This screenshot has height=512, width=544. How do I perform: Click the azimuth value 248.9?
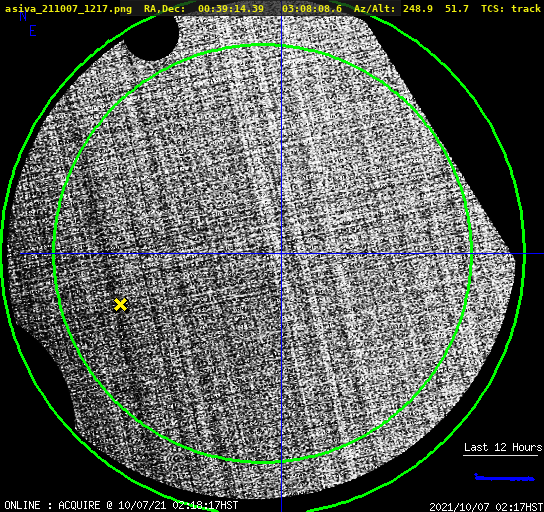(x=418, y=9)
